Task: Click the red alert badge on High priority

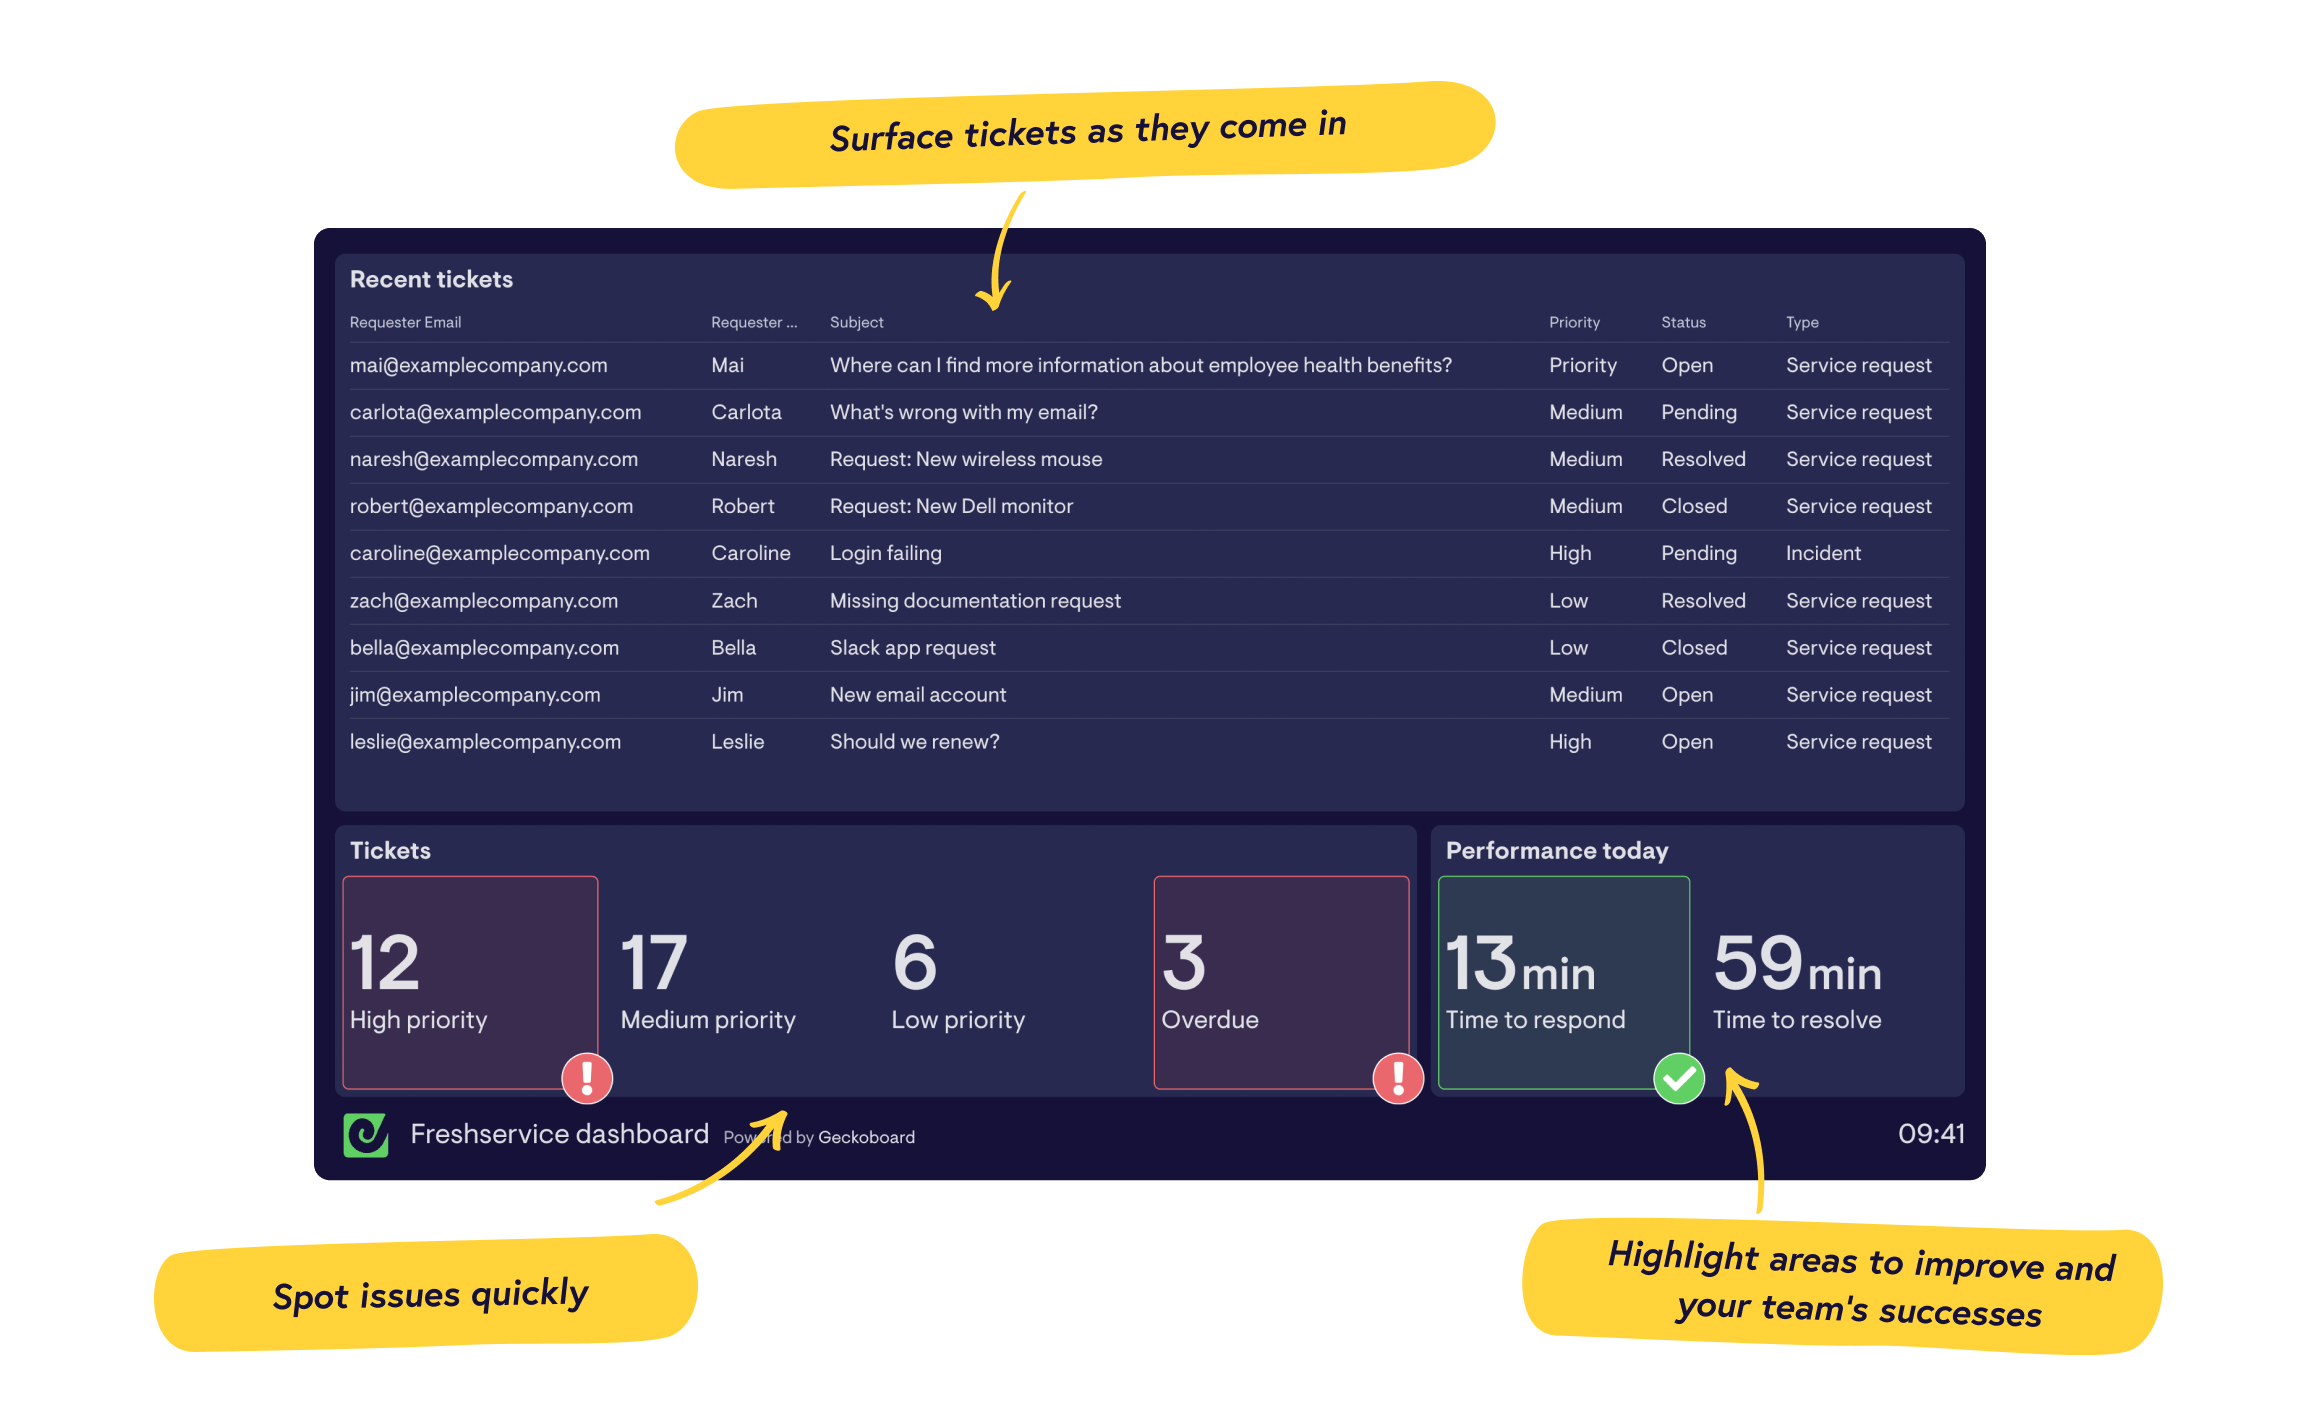Action: (x=587, y=1078)
